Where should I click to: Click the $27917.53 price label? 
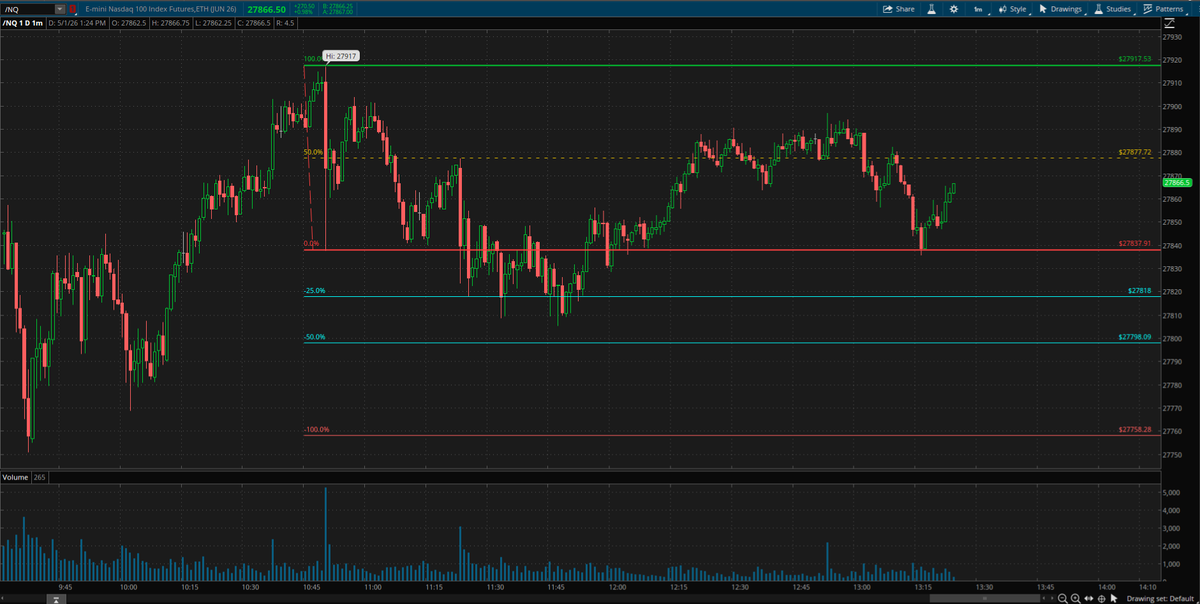(1135, 59)
